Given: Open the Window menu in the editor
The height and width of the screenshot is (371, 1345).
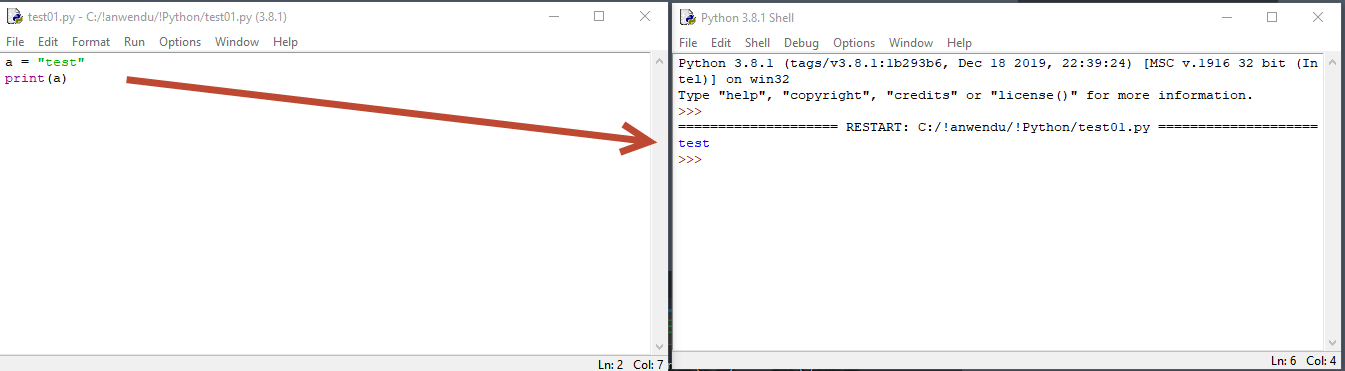Looking at the screenshot, I should coord(237,42).
